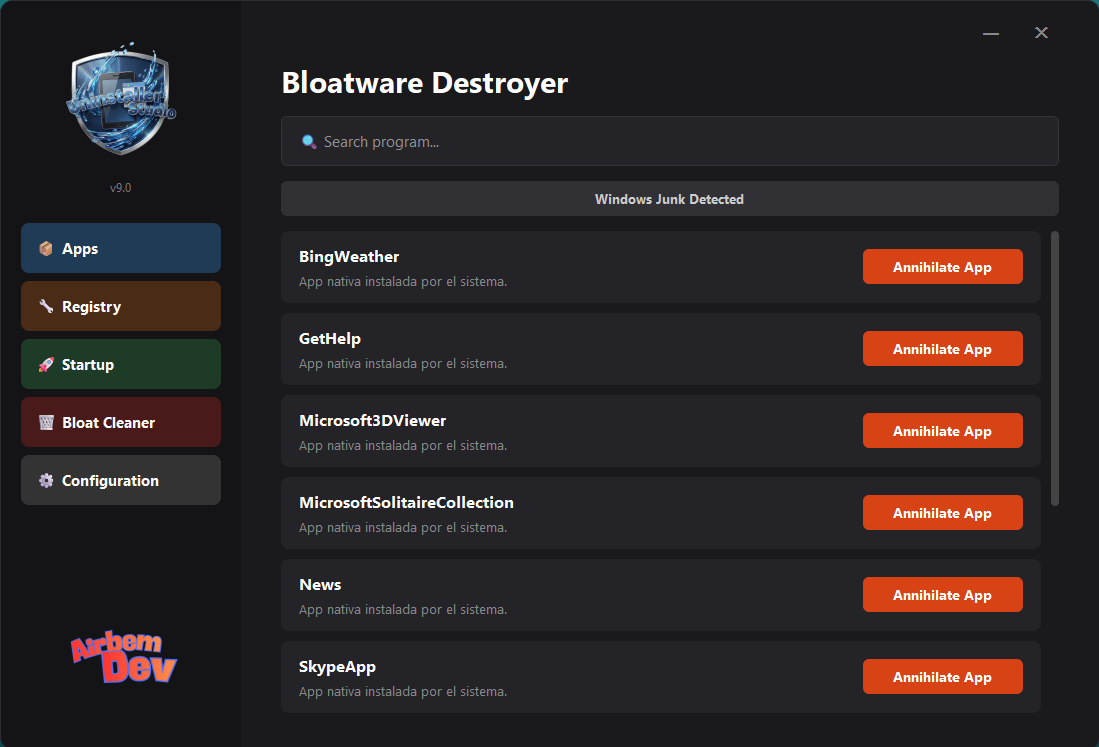Click the app list vertical scrollbar
The height and width of the screenshot is (747, 1099).
[x=1054, y=369]
